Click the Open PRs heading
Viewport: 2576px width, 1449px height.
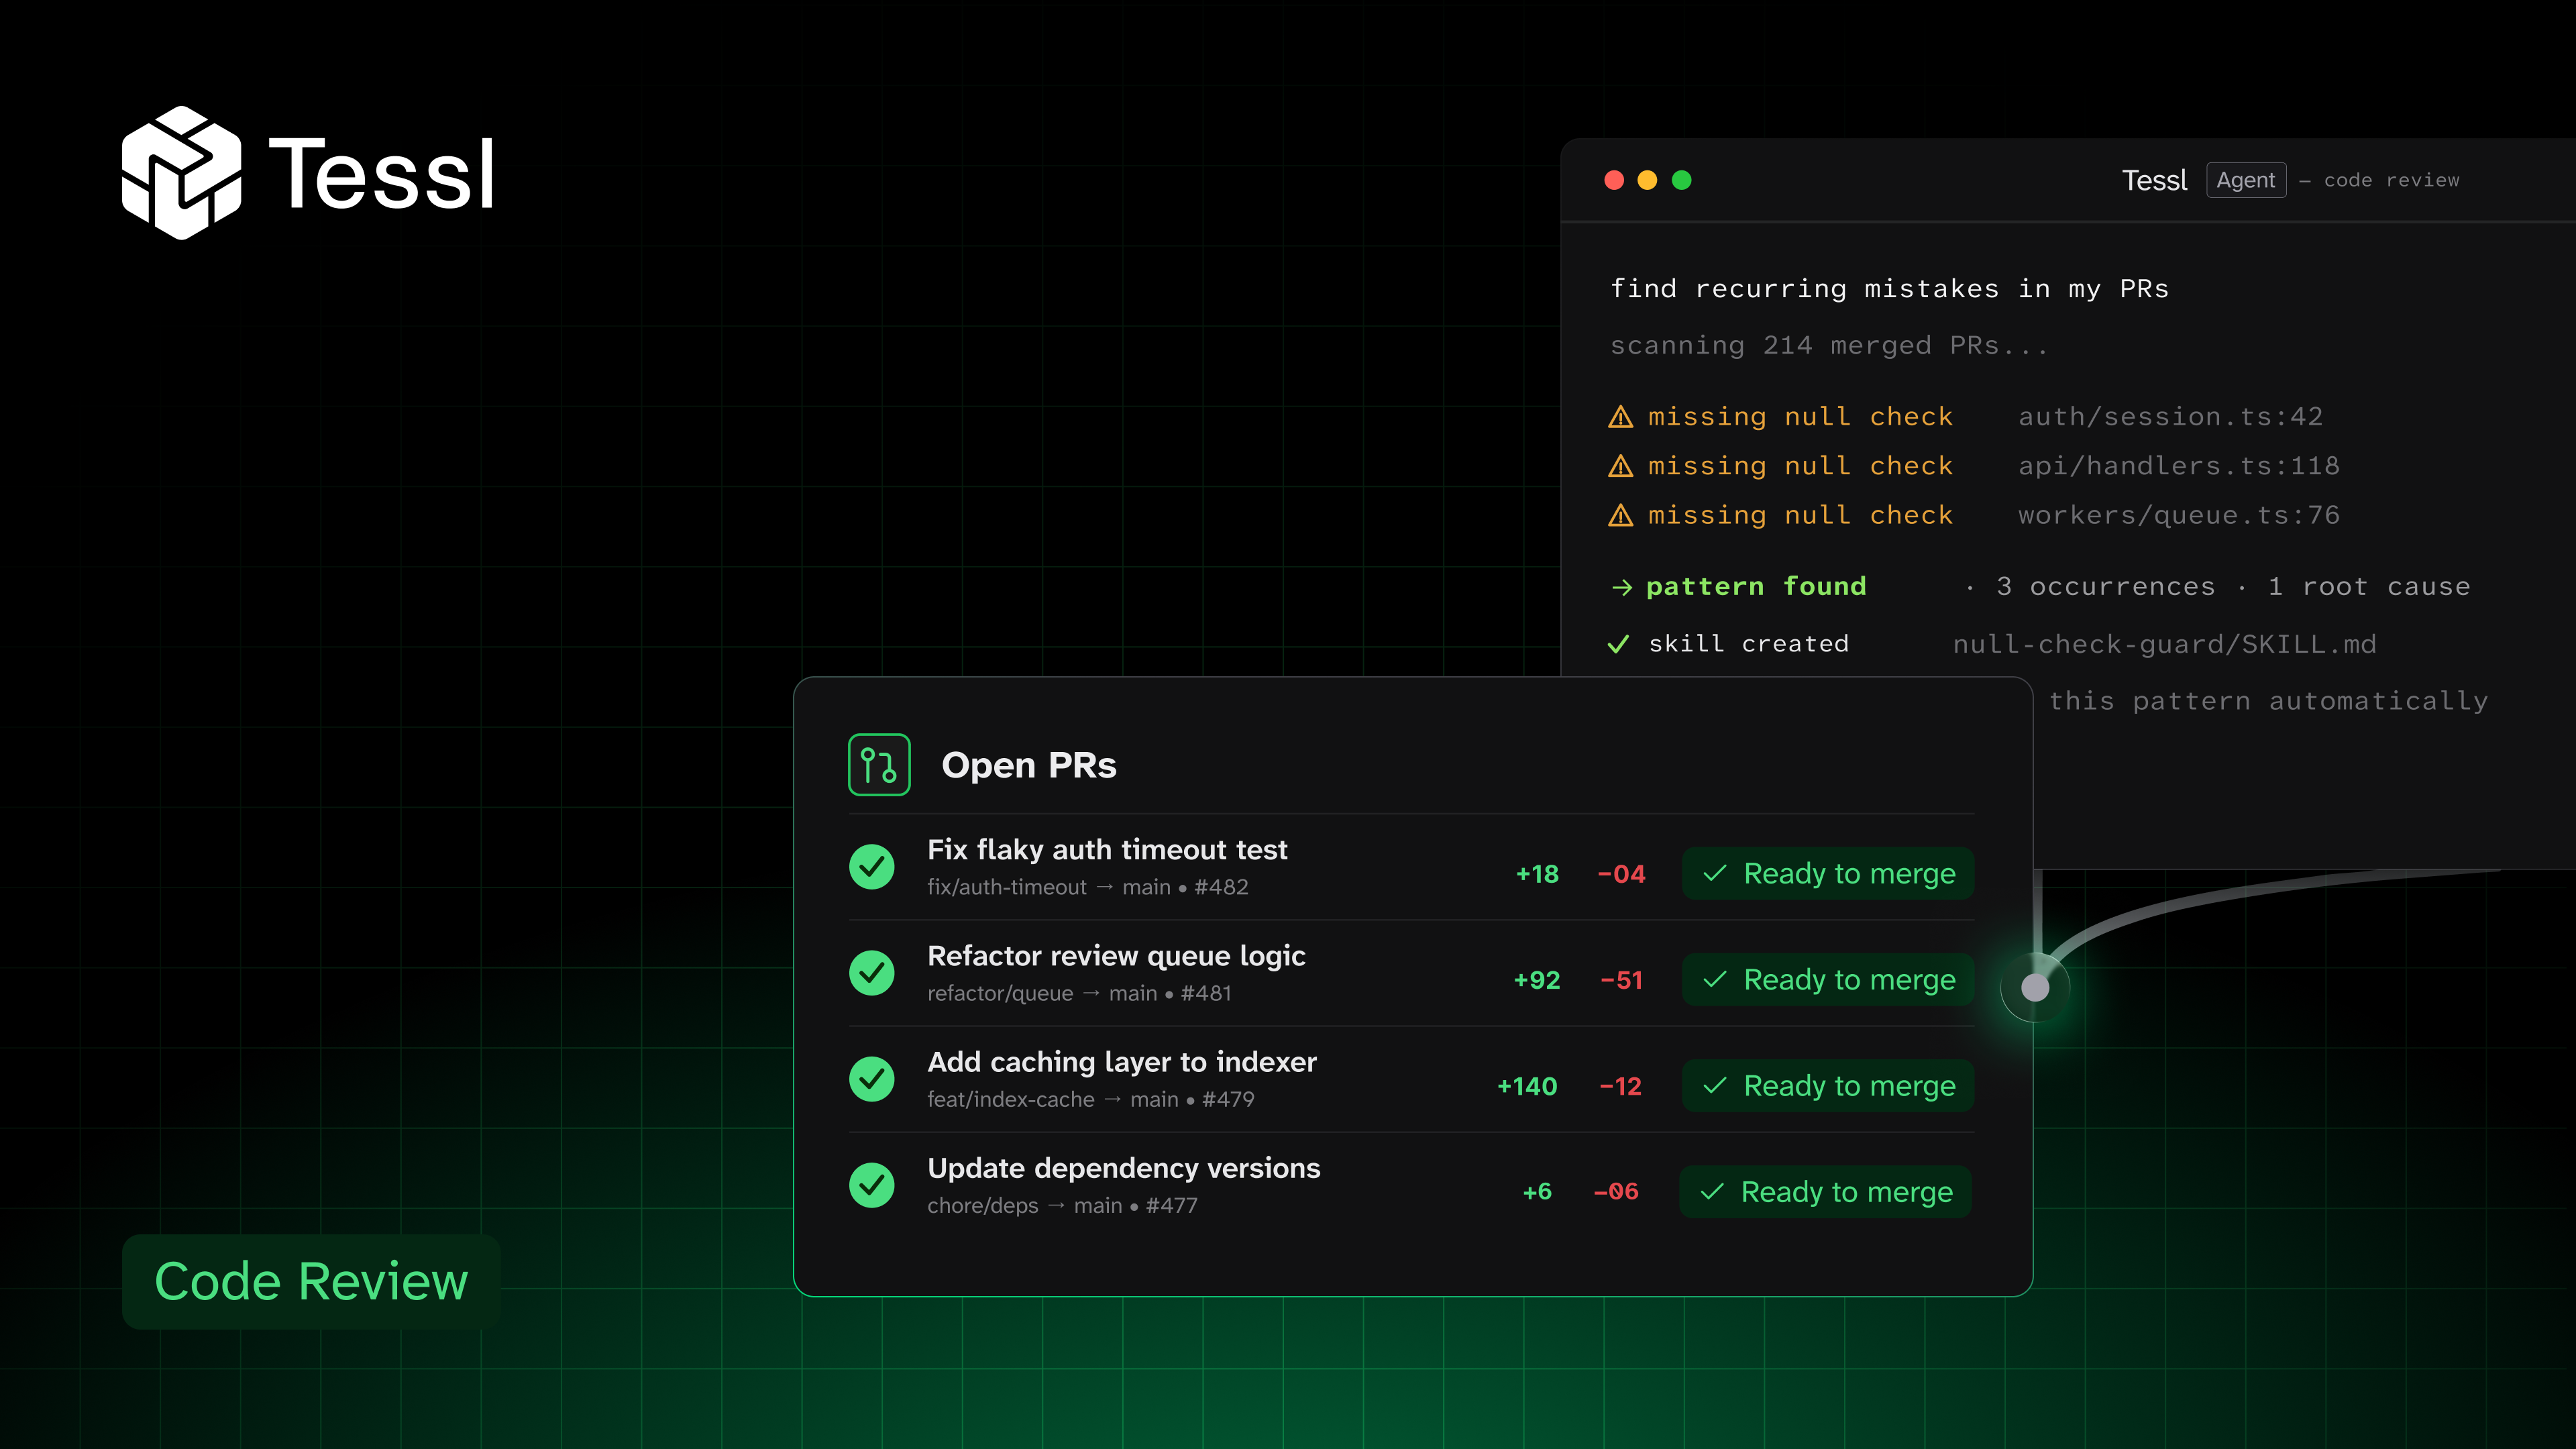coord(1029,765)
